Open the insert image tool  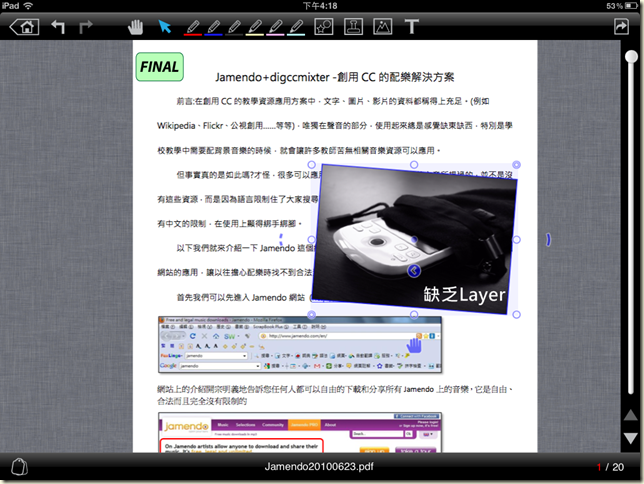(x=382, y=27)
